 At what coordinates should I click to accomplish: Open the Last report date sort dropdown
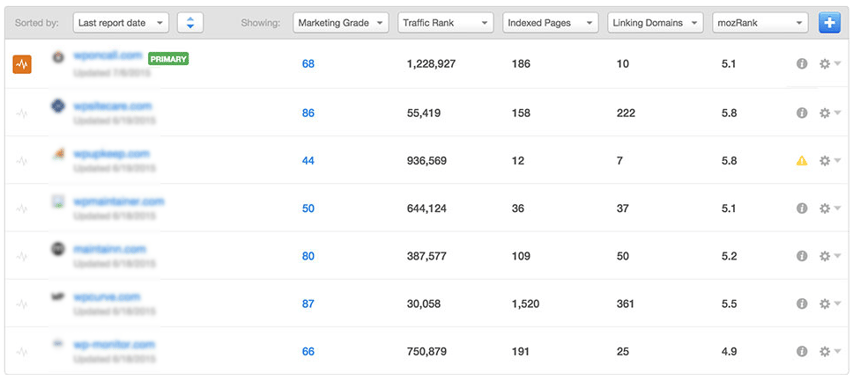tap(121, 23)
